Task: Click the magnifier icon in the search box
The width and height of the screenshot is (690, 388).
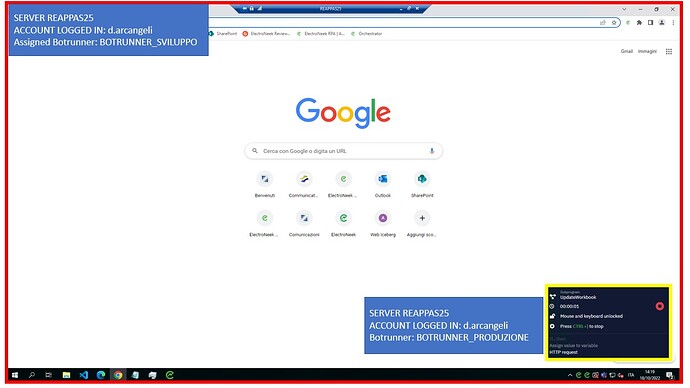Action: [x=255, y=151]
